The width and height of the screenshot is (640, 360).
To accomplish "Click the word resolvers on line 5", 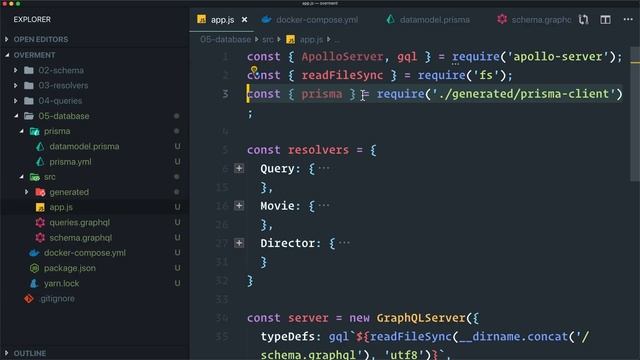I will (x=318, y=150).
